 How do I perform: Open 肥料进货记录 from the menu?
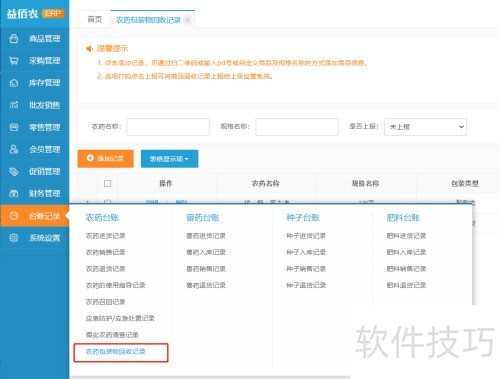406,236
